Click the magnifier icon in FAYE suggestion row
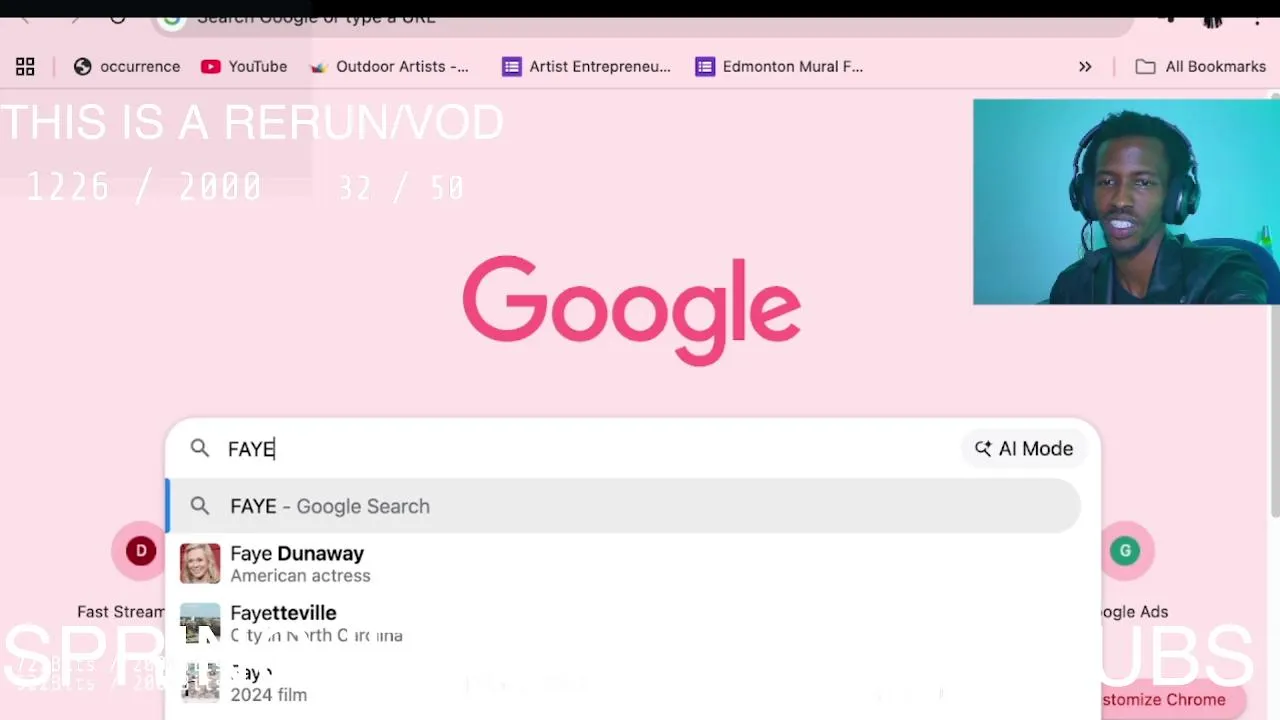 [200, 506]
